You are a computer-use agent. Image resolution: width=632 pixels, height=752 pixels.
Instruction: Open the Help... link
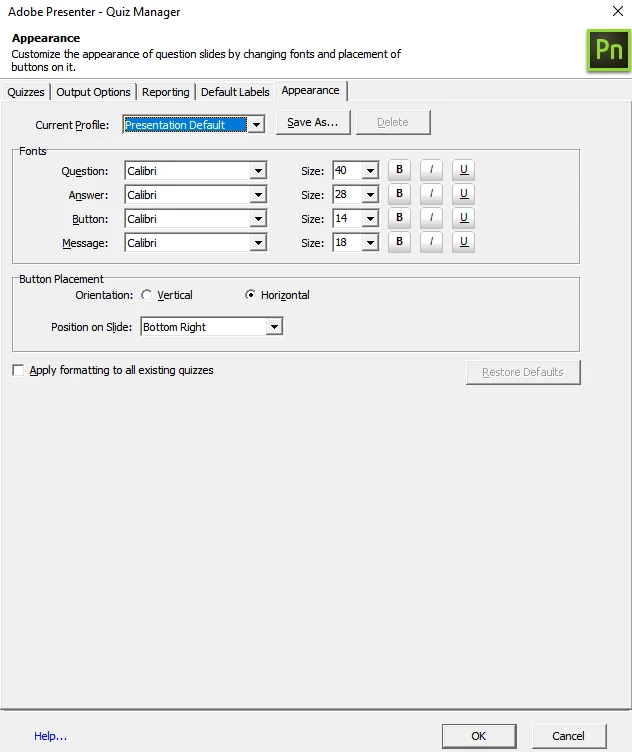point(50,736)
